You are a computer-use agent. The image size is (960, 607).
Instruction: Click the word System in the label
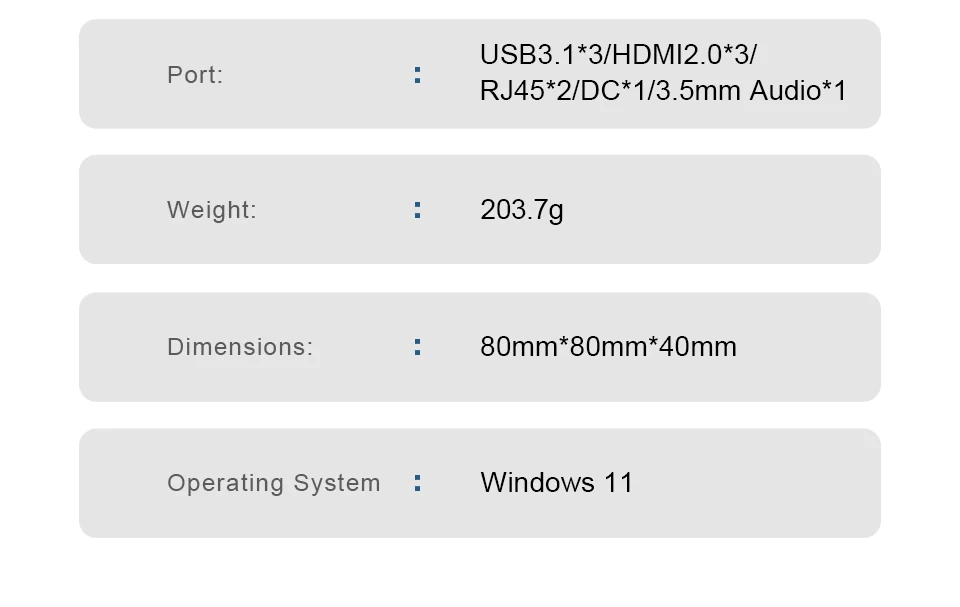(x=337, y=483)
